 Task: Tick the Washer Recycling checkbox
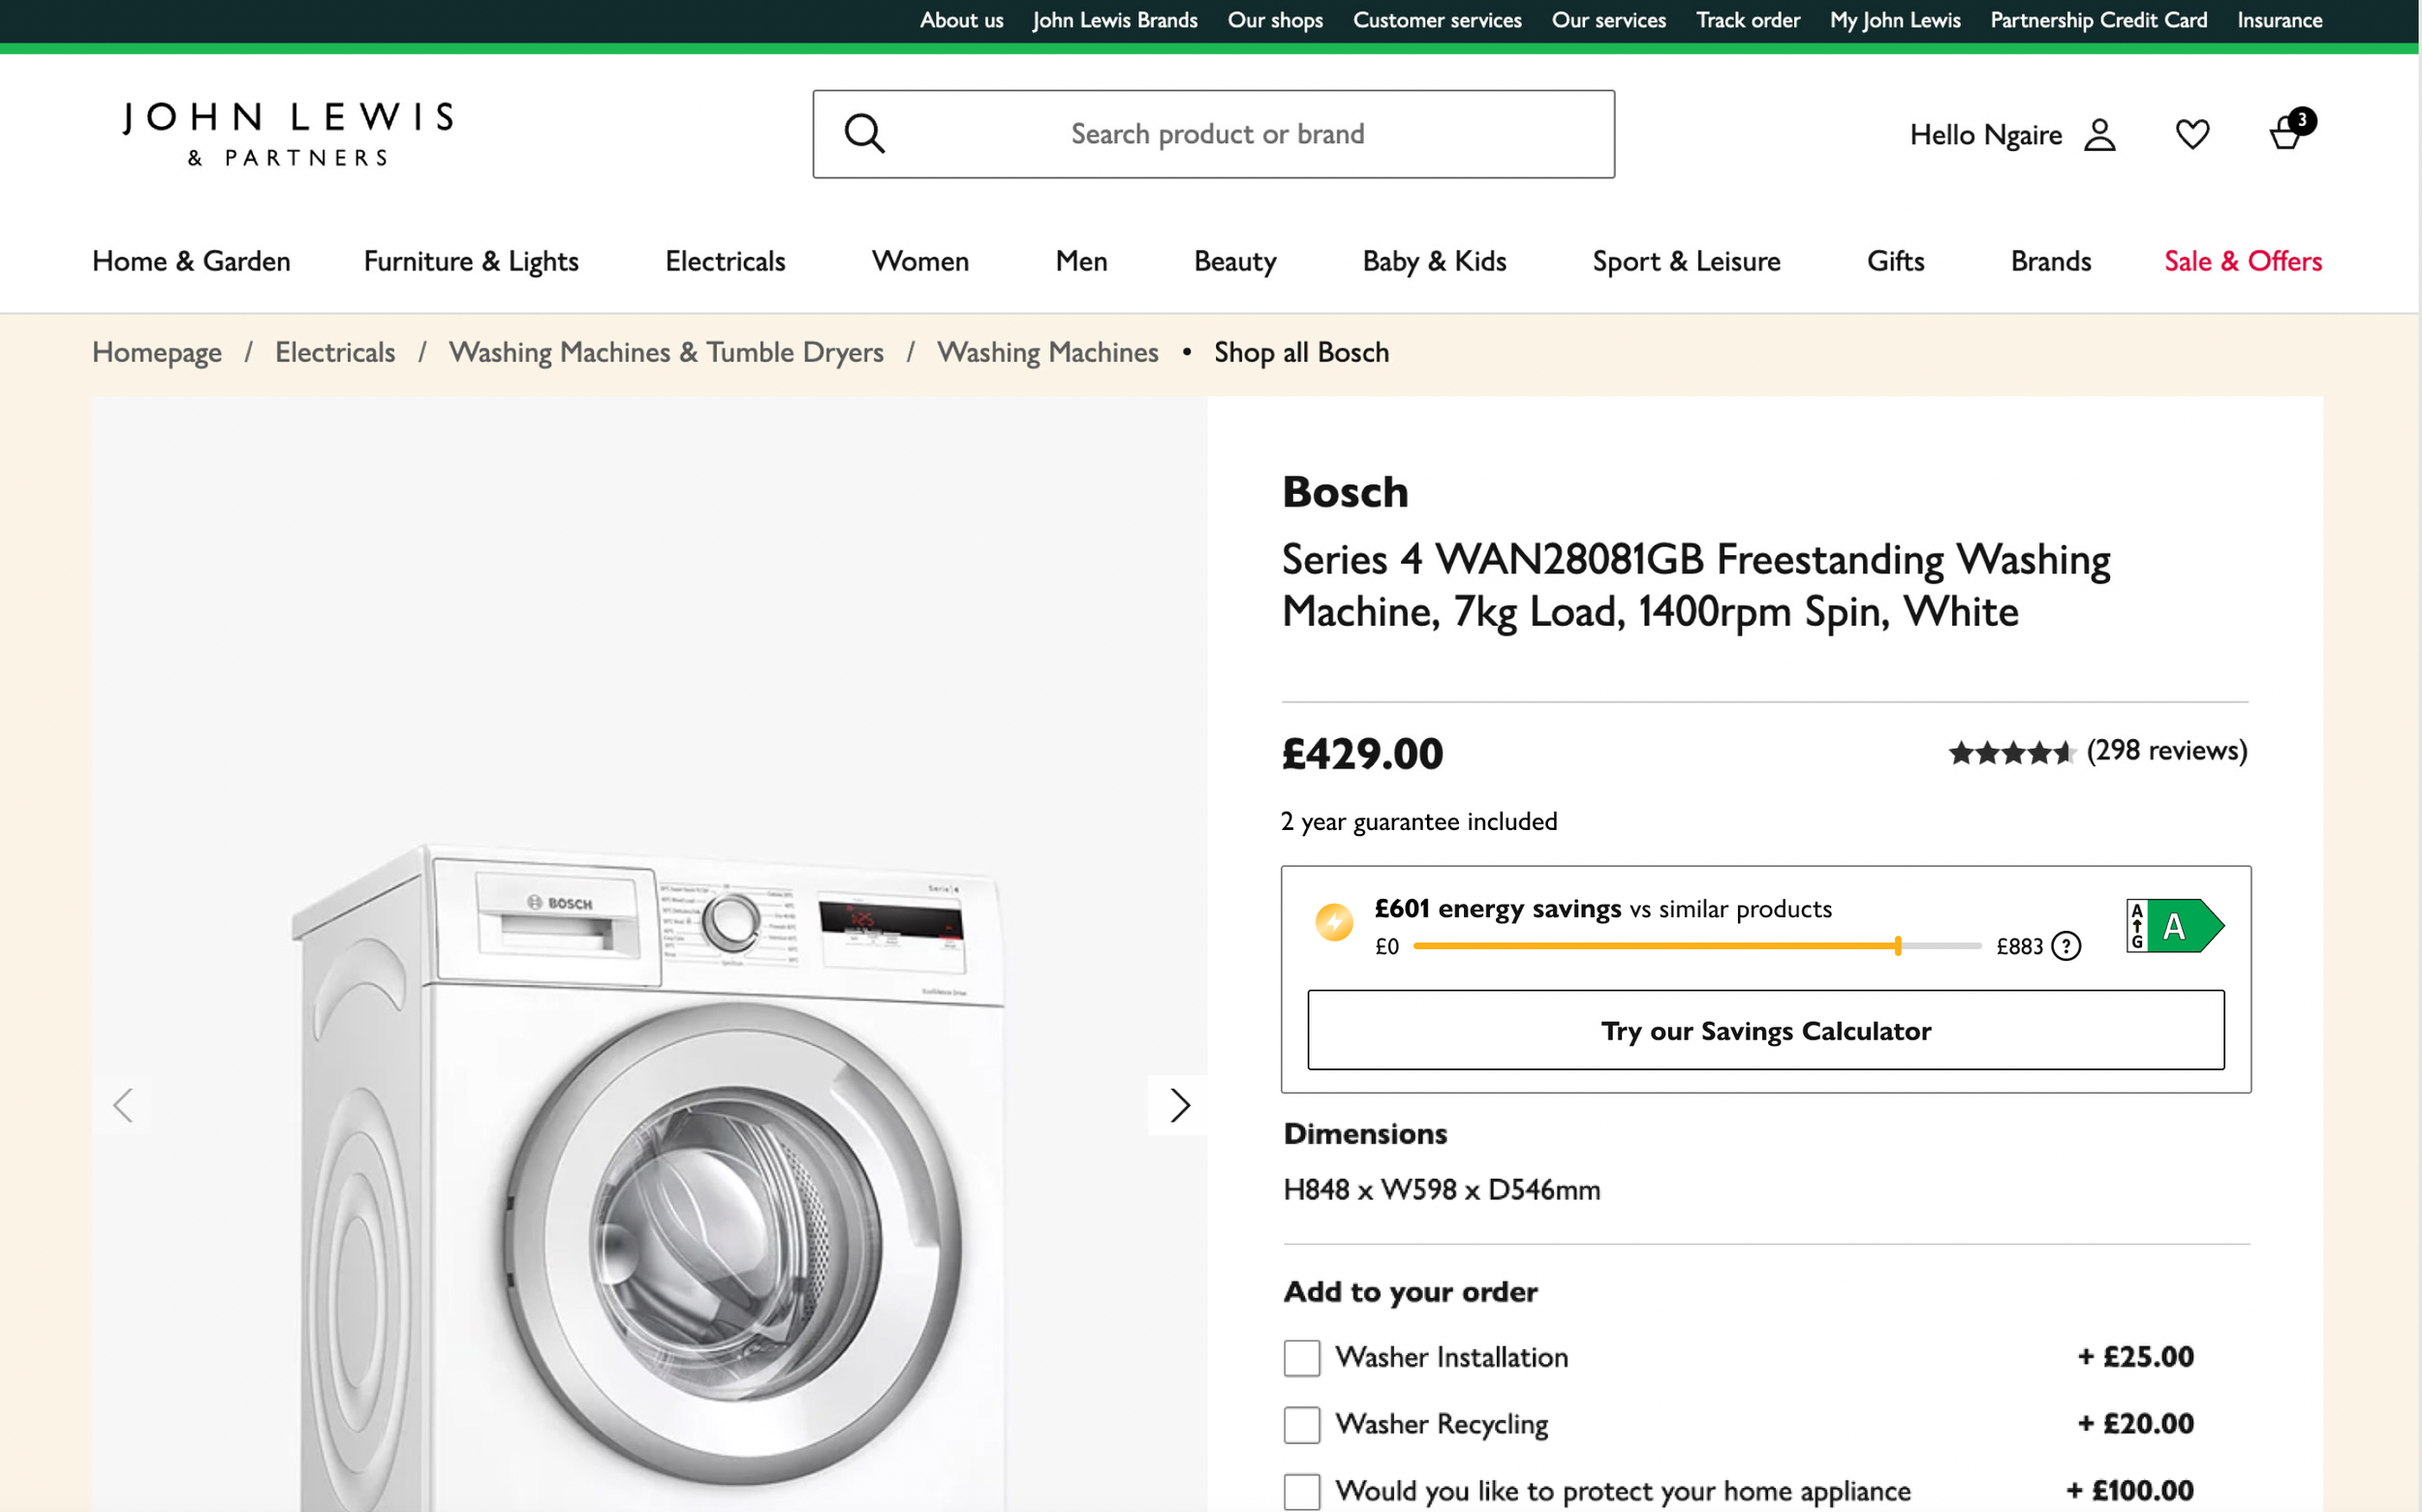(x=1301, y=1424)
